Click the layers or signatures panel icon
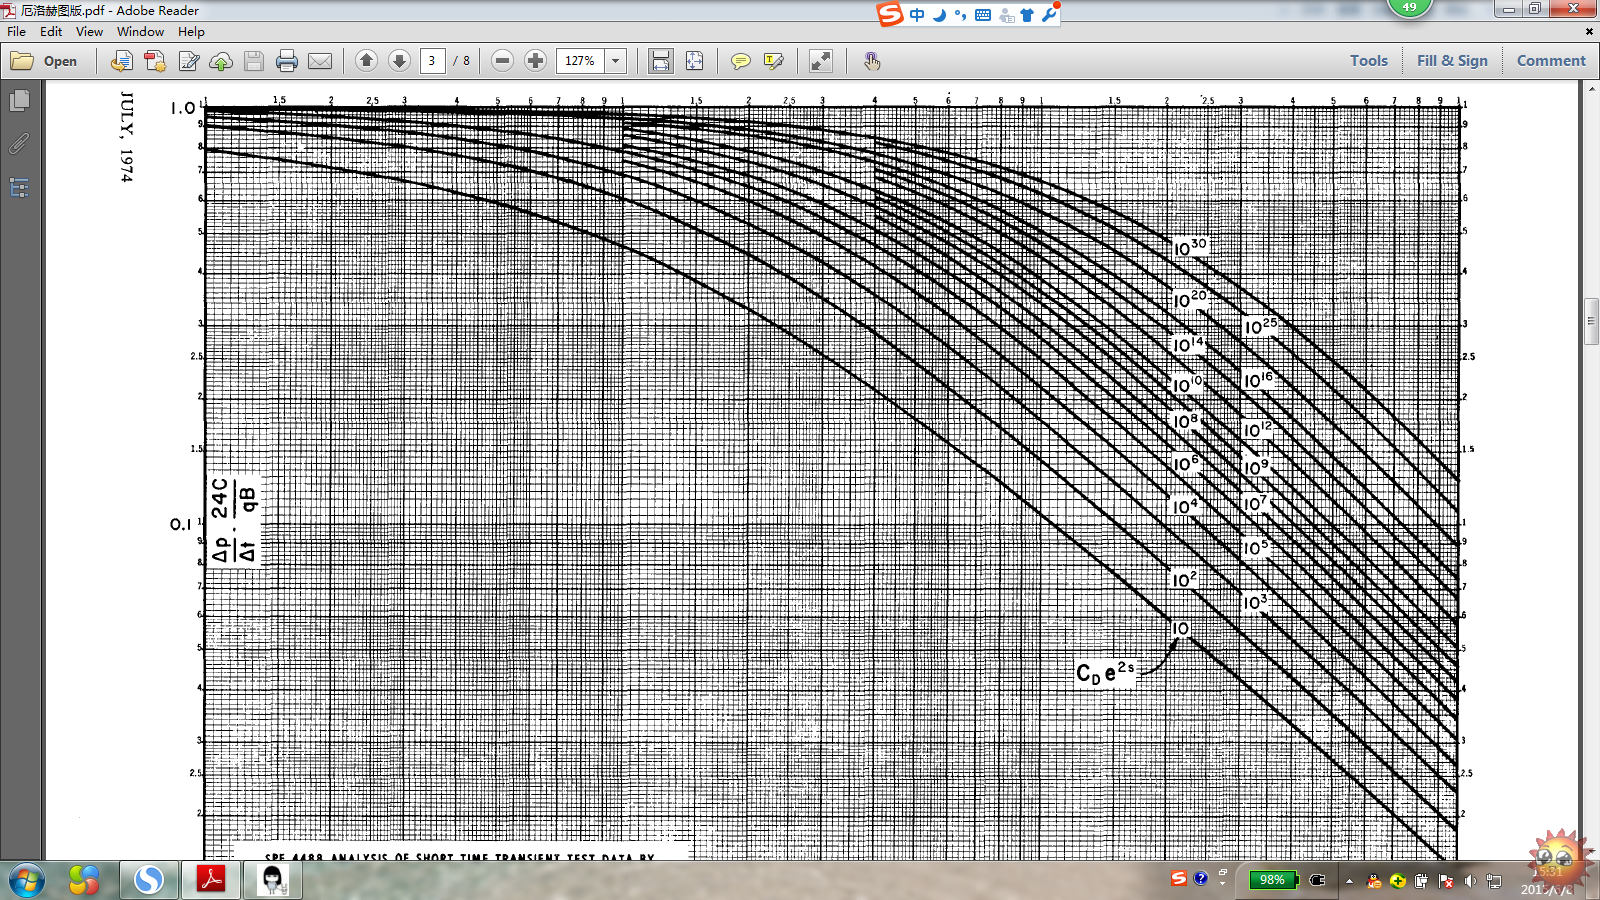This screenshot has width=1600, height=900. [x=19, y=187]
